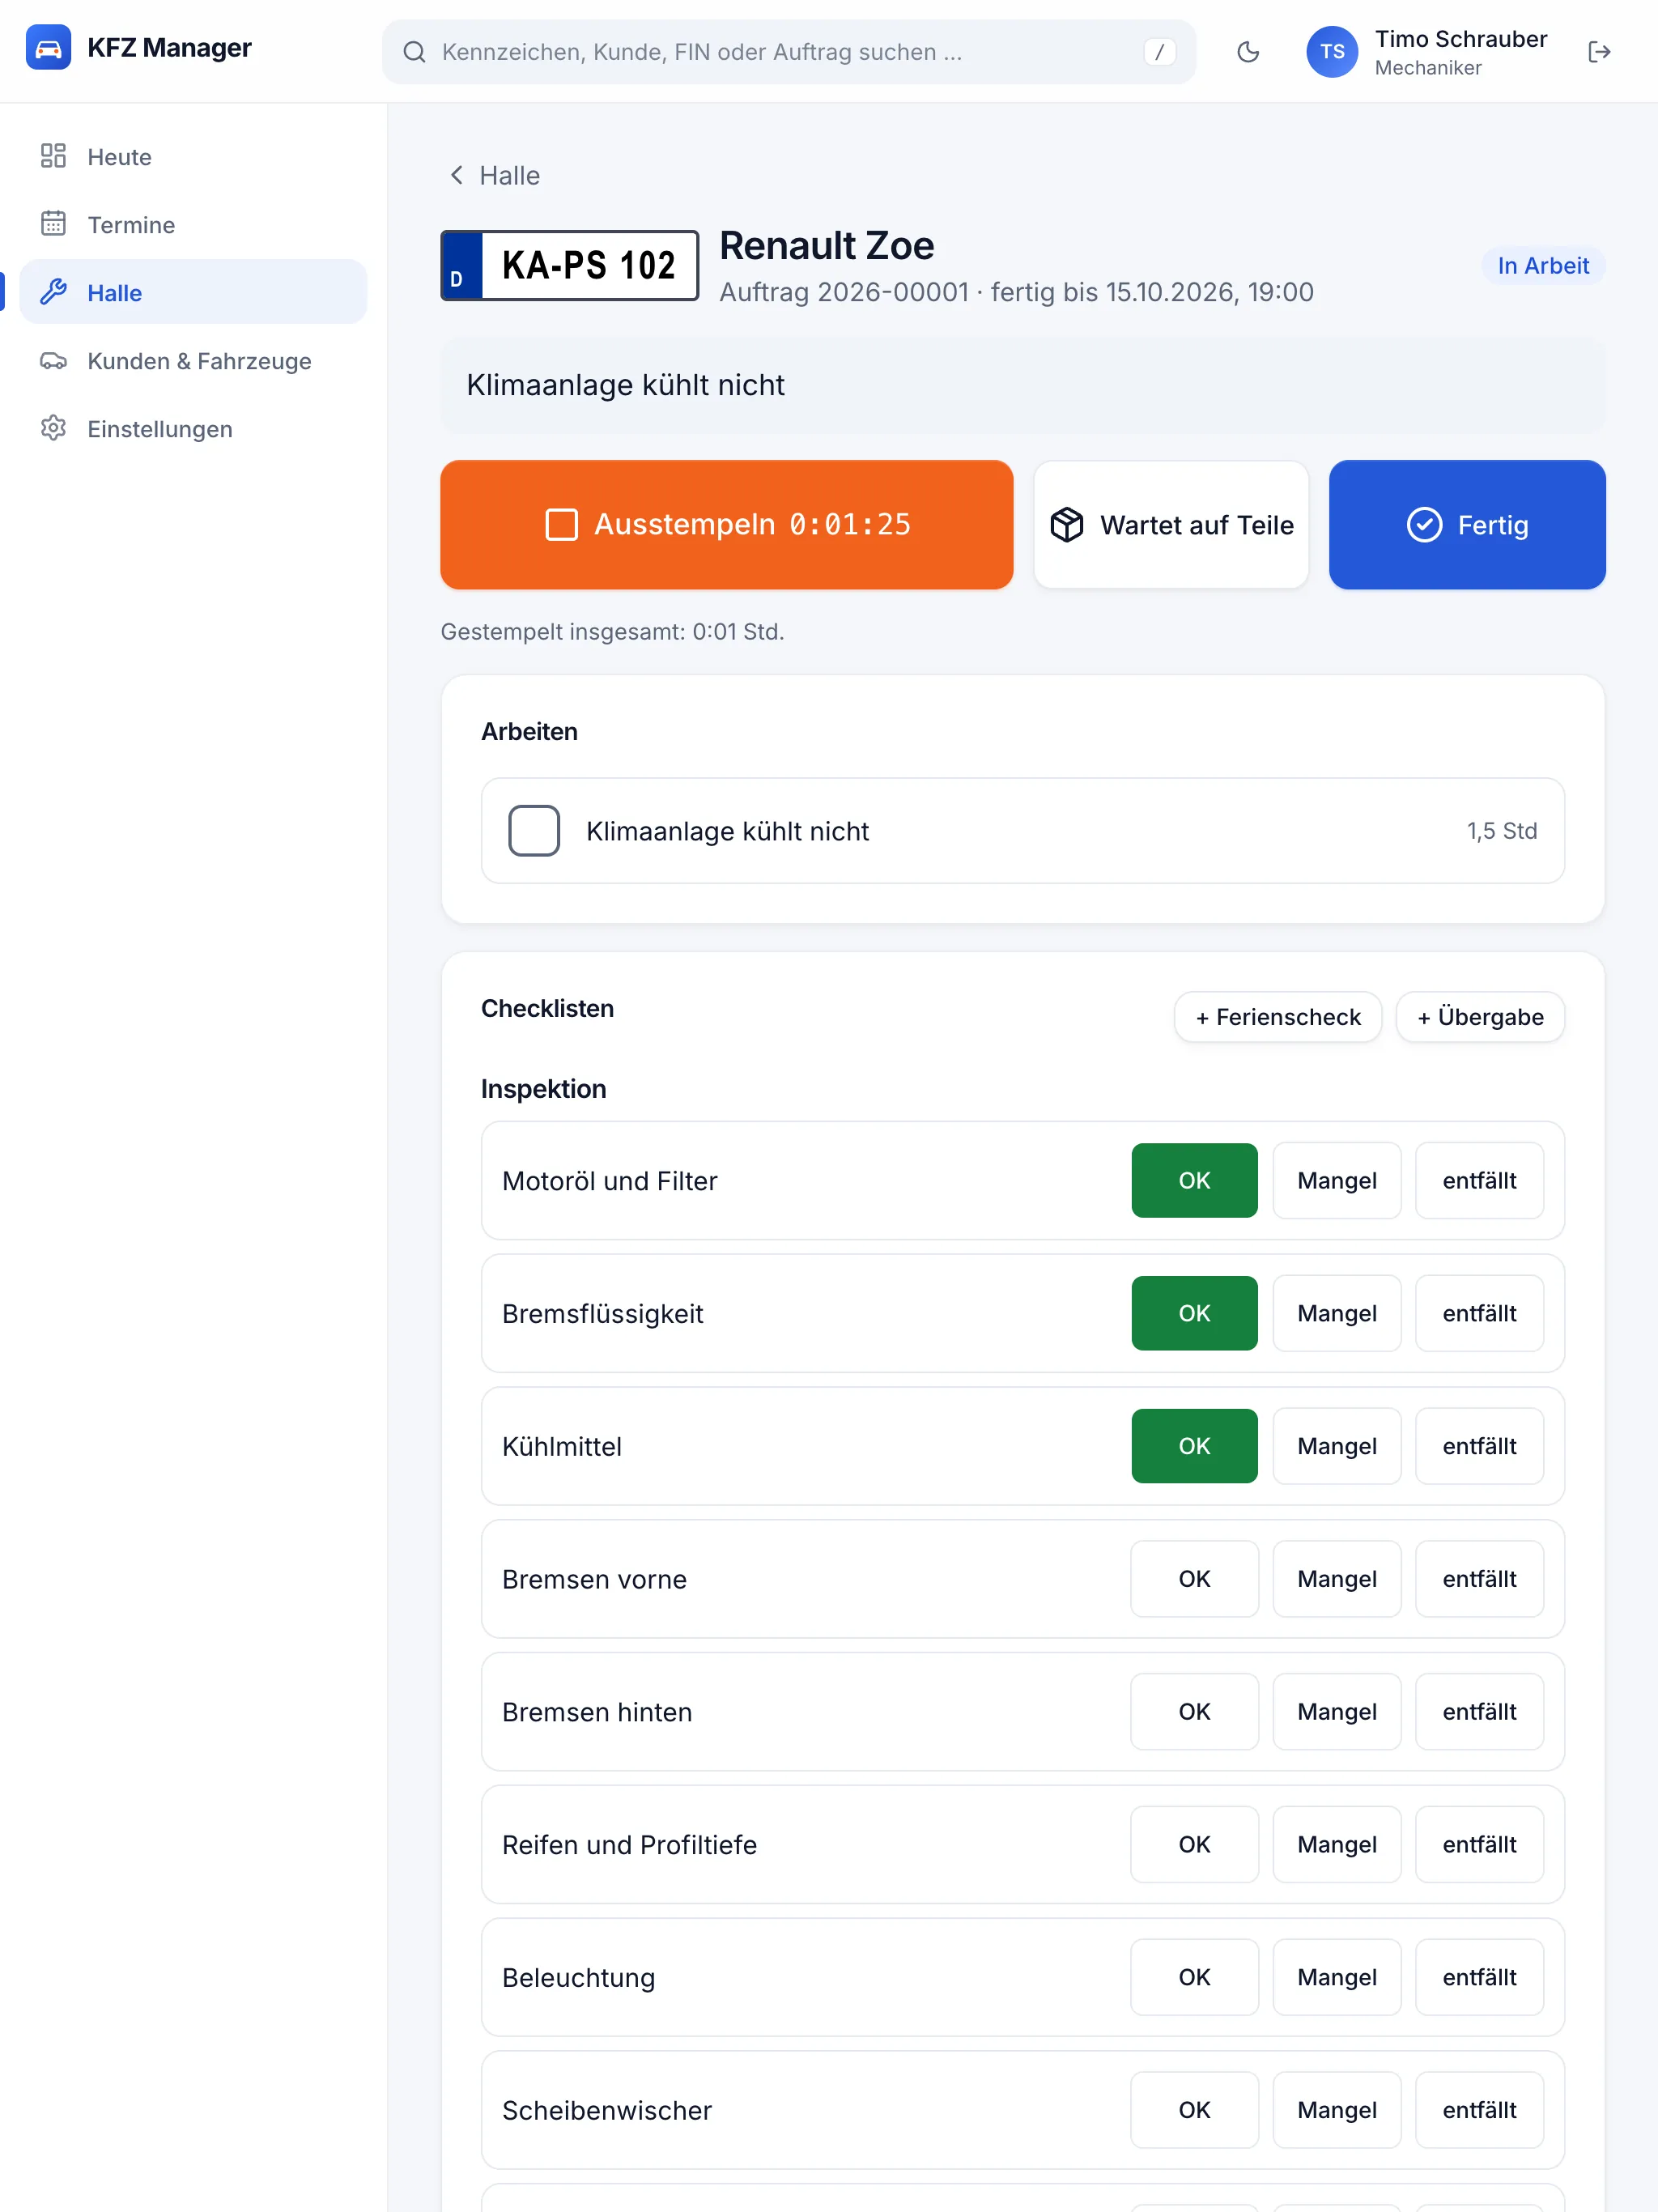Click the magnifier search icon
Image resolution: width=1658 pixels, height=2212 pixels.
pyautogui.click(x=414, y=52)
